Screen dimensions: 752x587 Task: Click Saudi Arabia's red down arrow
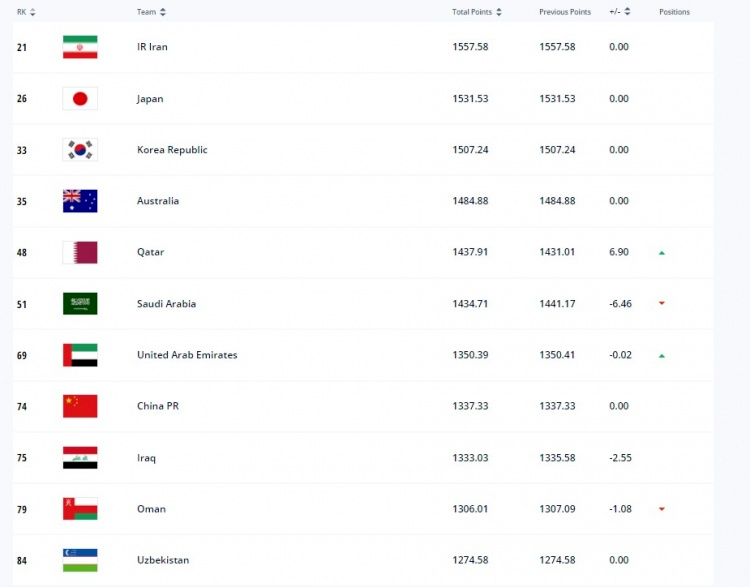coord(662,303)
